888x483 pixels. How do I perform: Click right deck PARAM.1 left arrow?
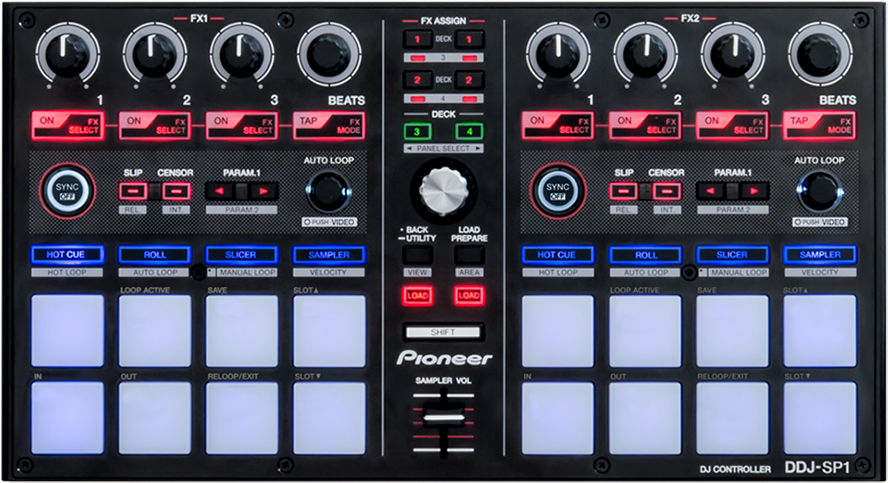tap(711, 191)
